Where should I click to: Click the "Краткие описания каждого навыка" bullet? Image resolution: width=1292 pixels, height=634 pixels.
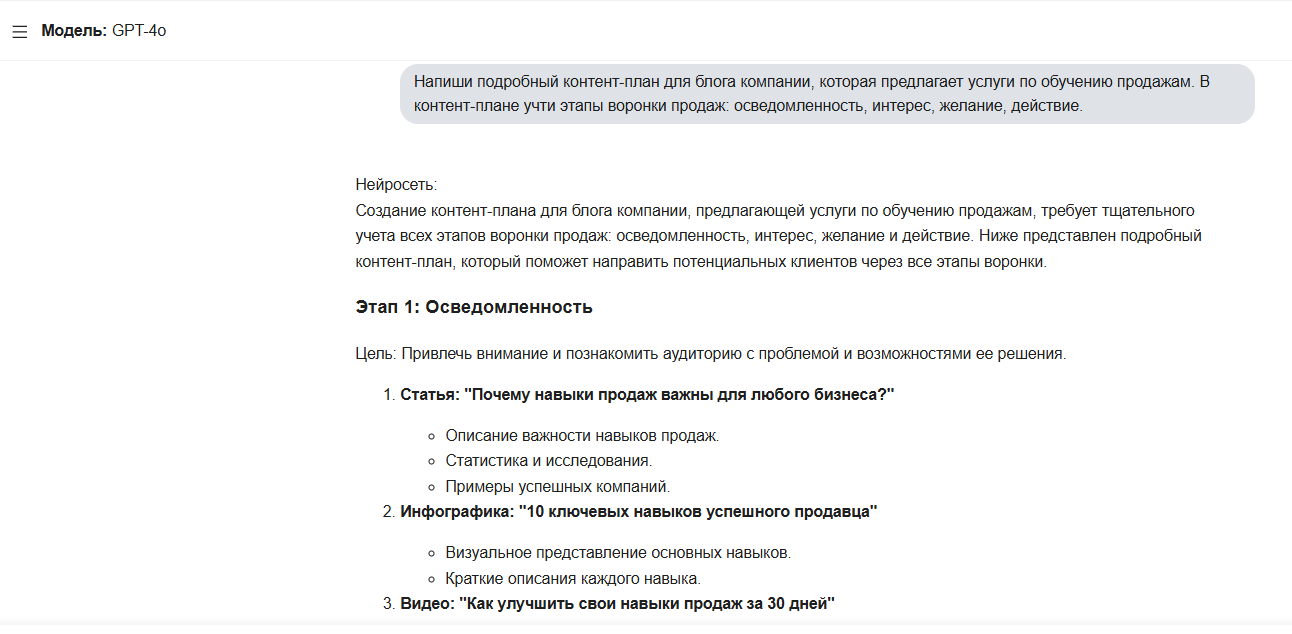point(573,579)
